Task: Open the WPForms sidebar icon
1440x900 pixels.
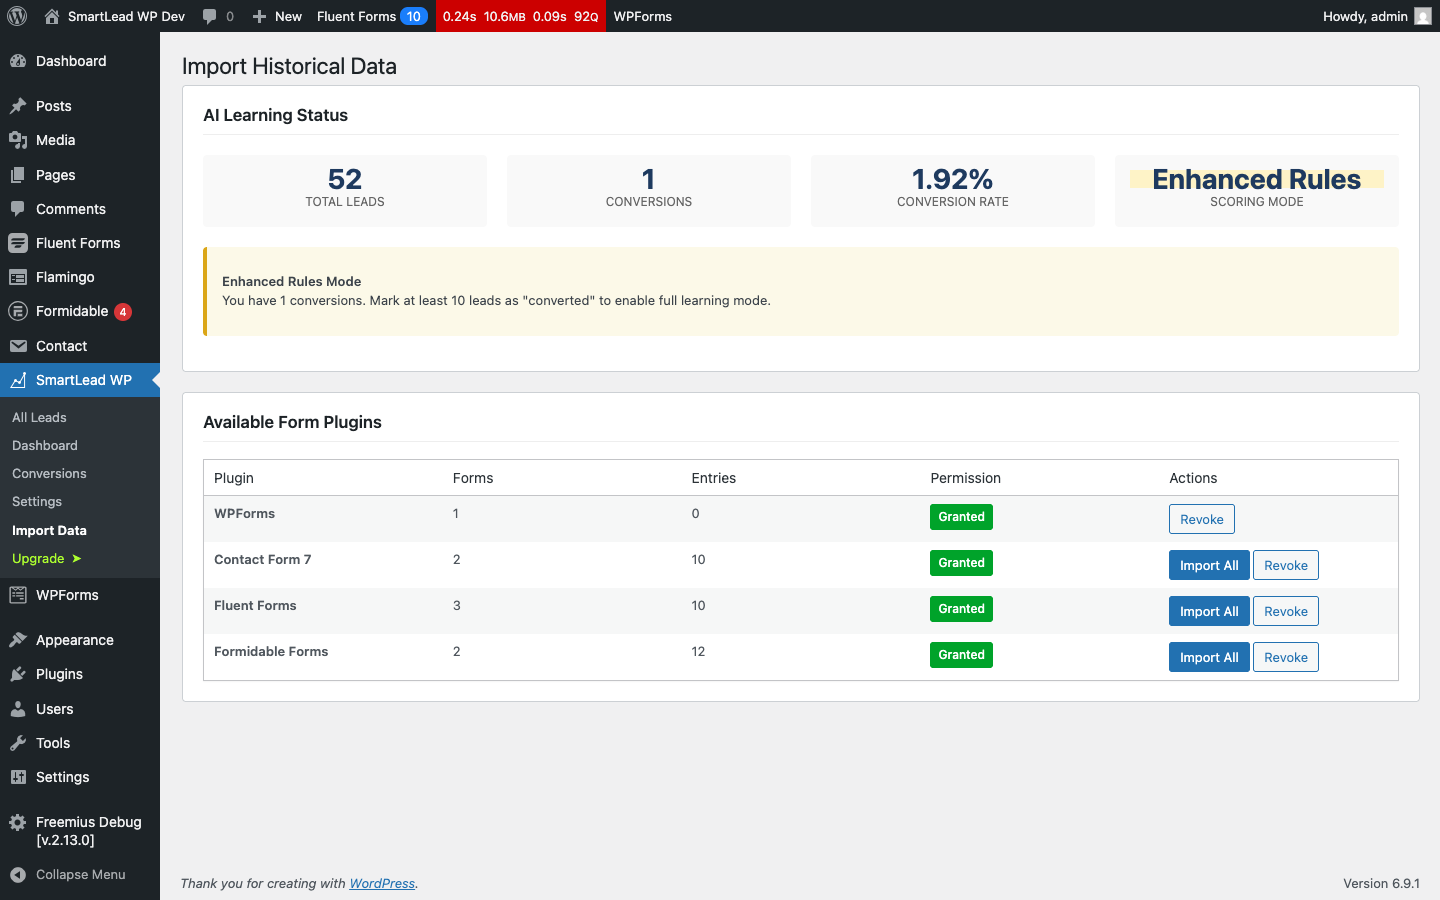Action: 20,594
